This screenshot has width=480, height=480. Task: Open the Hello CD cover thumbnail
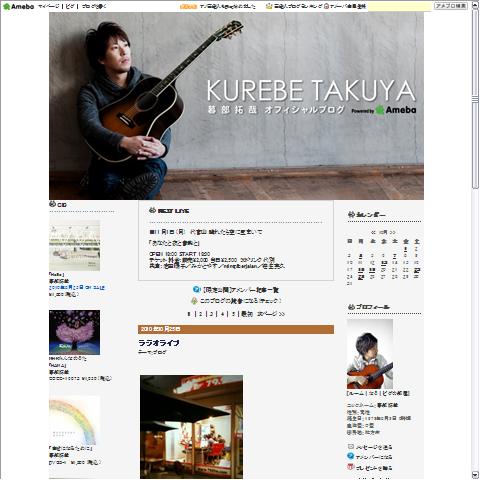(74, 245)
